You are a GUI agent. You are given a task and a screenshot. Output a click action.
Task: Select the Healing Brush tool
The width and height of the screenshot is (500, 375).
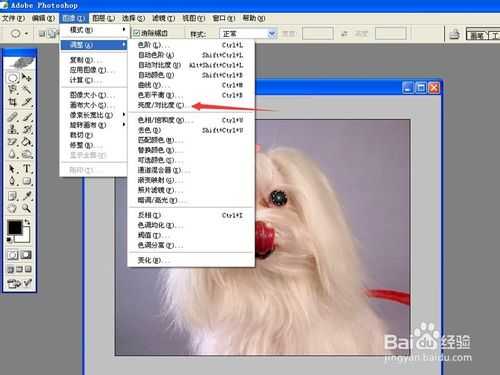pos(13,117)
